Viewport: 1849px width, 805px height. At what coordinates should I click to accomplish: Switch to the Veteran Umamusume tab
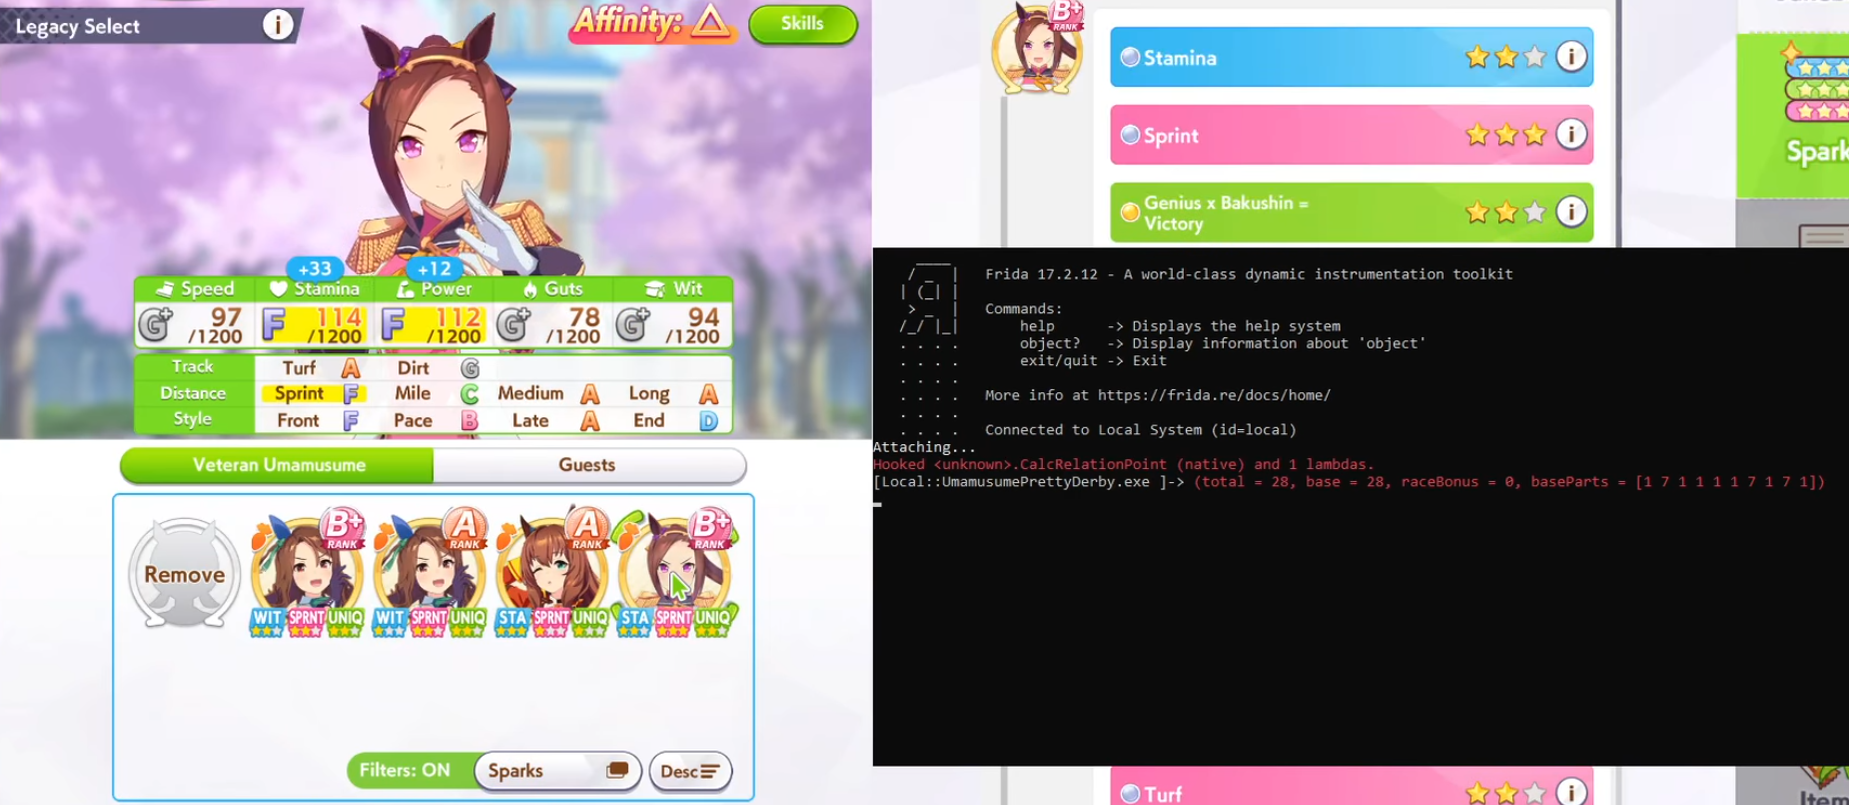pyautogui.click(x=278, y=465)
